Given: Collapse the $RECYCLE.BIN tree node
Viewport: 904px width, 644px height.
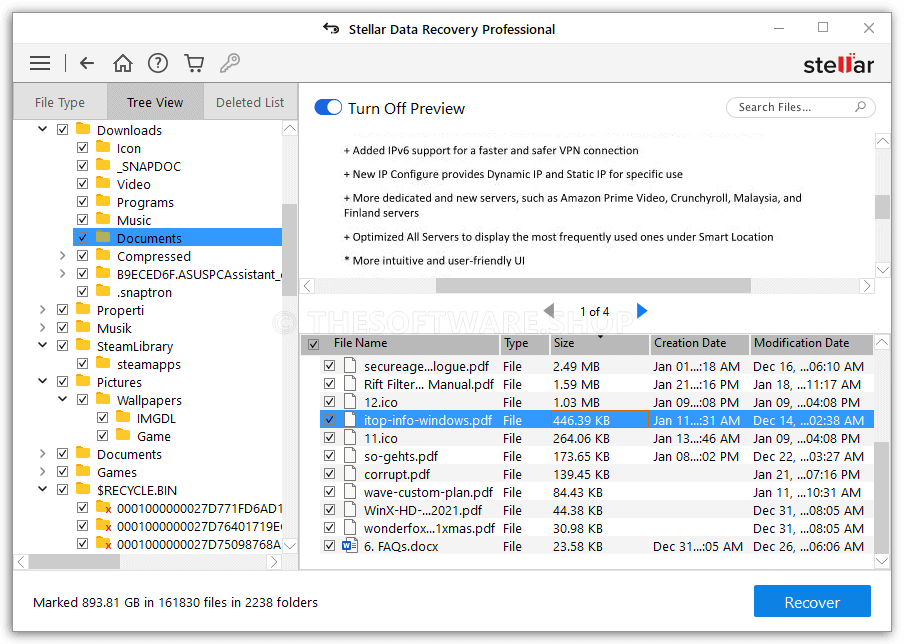Looking at the screenshot, I should 43,489.
